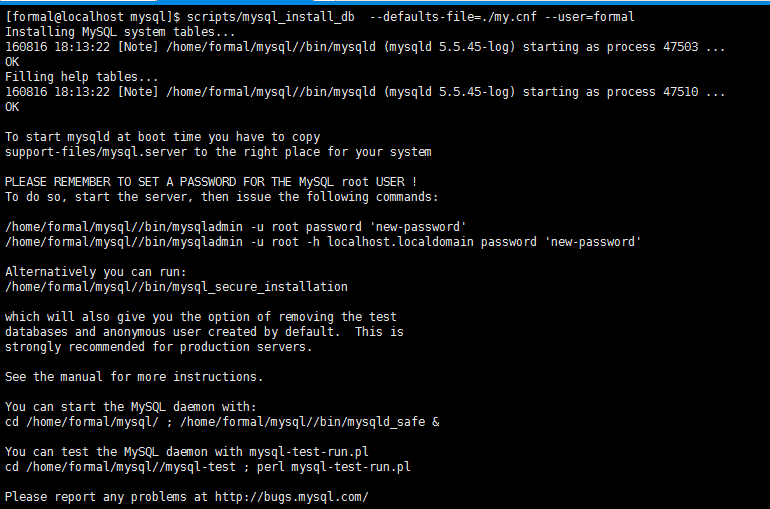Click the first OK status line
Image resolution: width=770 pixels, height=509 pixels.
tap(12, 62)
